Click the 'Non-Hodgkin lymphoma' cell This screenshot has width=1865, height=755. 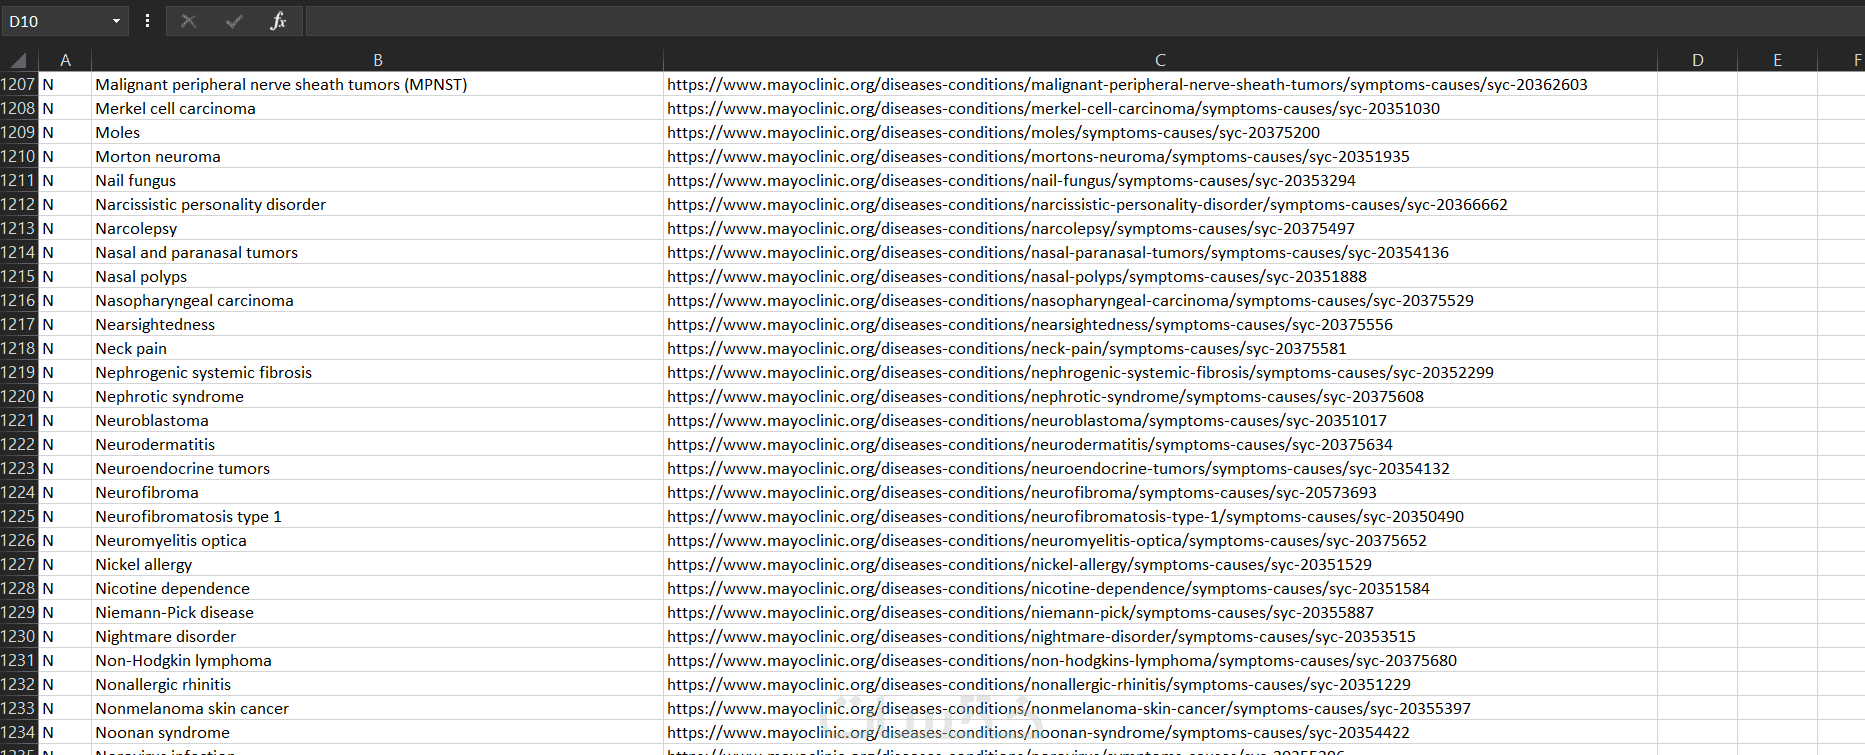[x=377, y=660]
